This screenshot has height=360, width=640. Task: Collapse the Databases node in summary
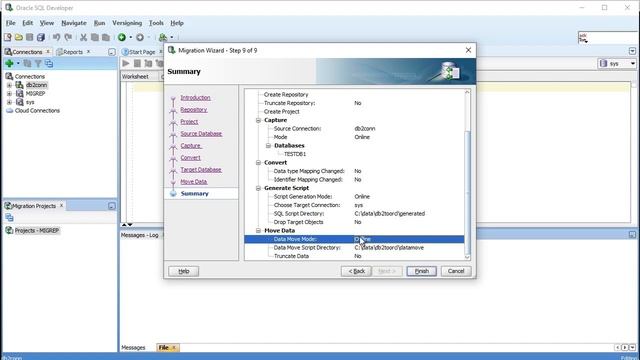pyautogui.click(x=268, y=146)
